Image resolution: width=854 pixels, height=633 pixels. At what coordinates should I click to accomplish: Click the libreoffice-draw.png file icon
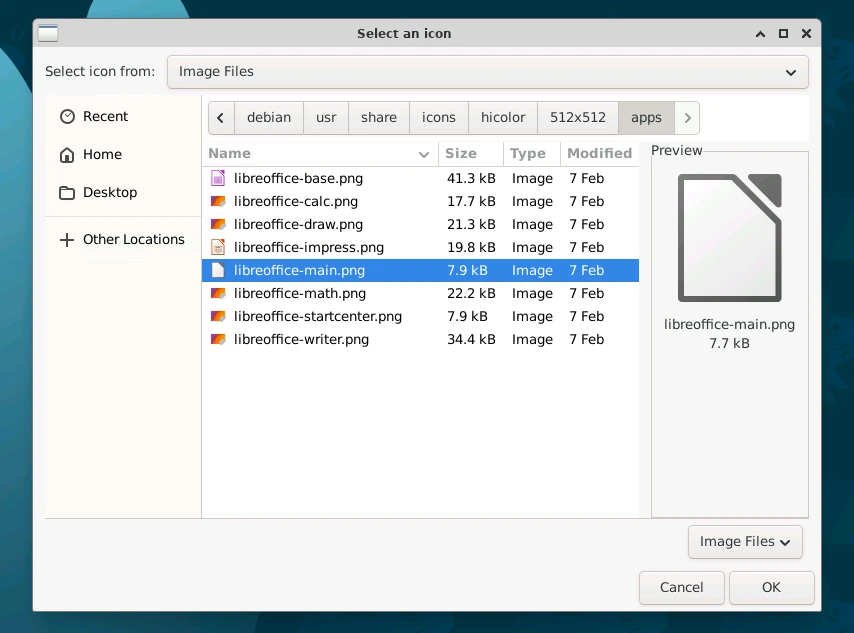(218, 224)
